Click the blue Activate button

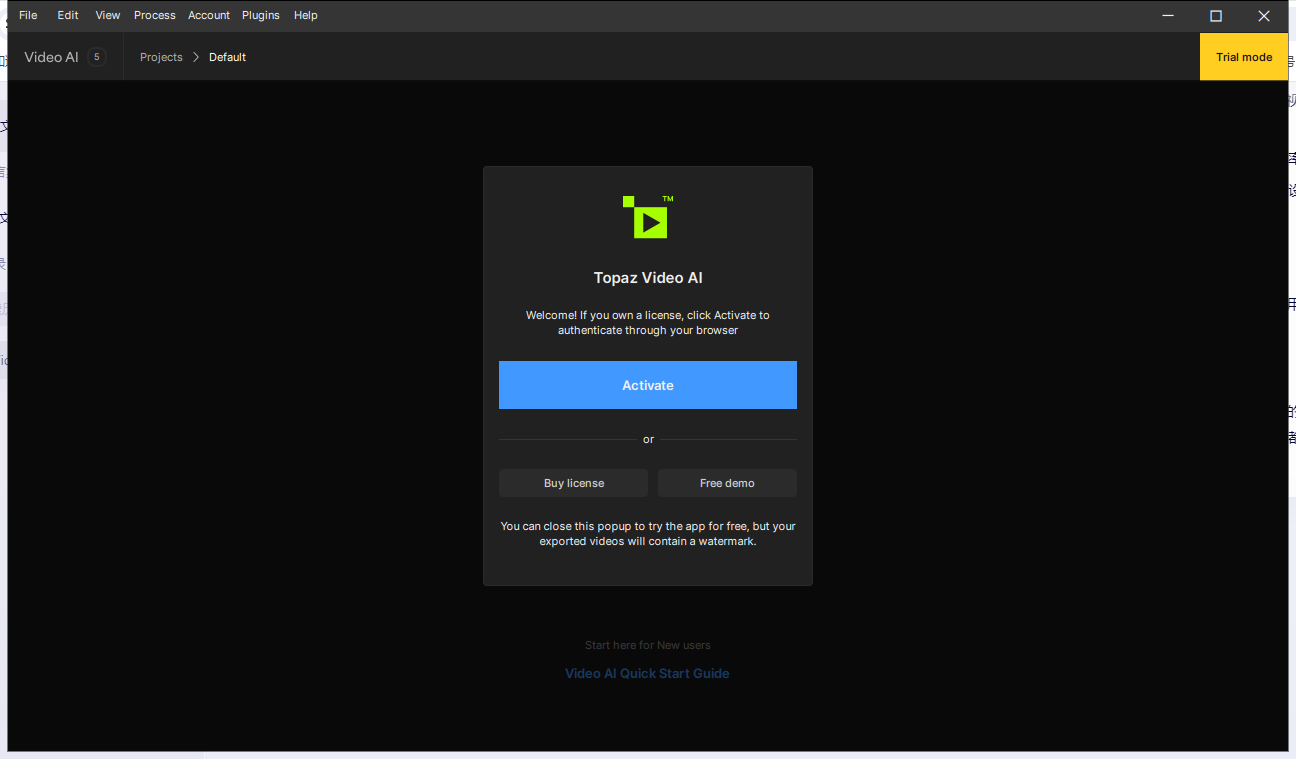(648, 385)
